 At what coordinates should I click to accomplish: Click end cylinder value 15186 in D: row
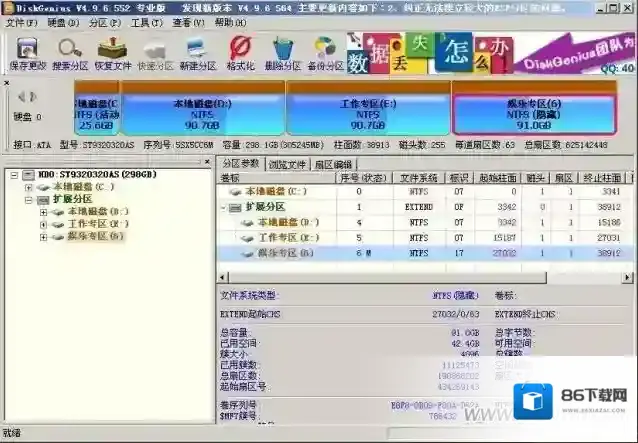(x=609, y=222)
